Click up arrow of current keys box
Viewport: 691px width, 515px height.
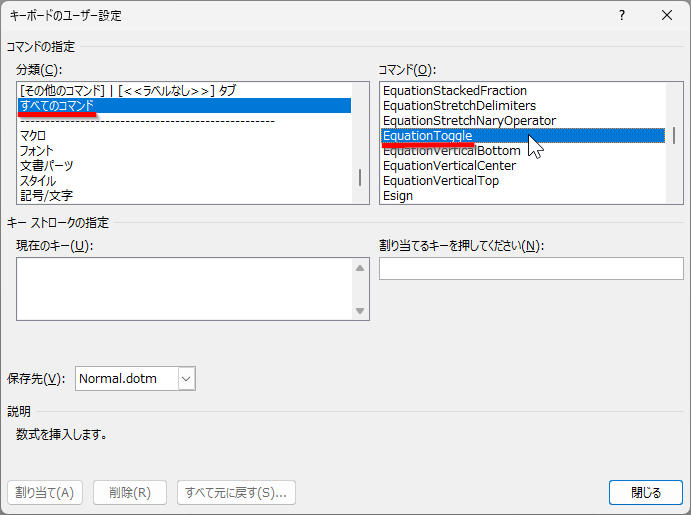360,268
